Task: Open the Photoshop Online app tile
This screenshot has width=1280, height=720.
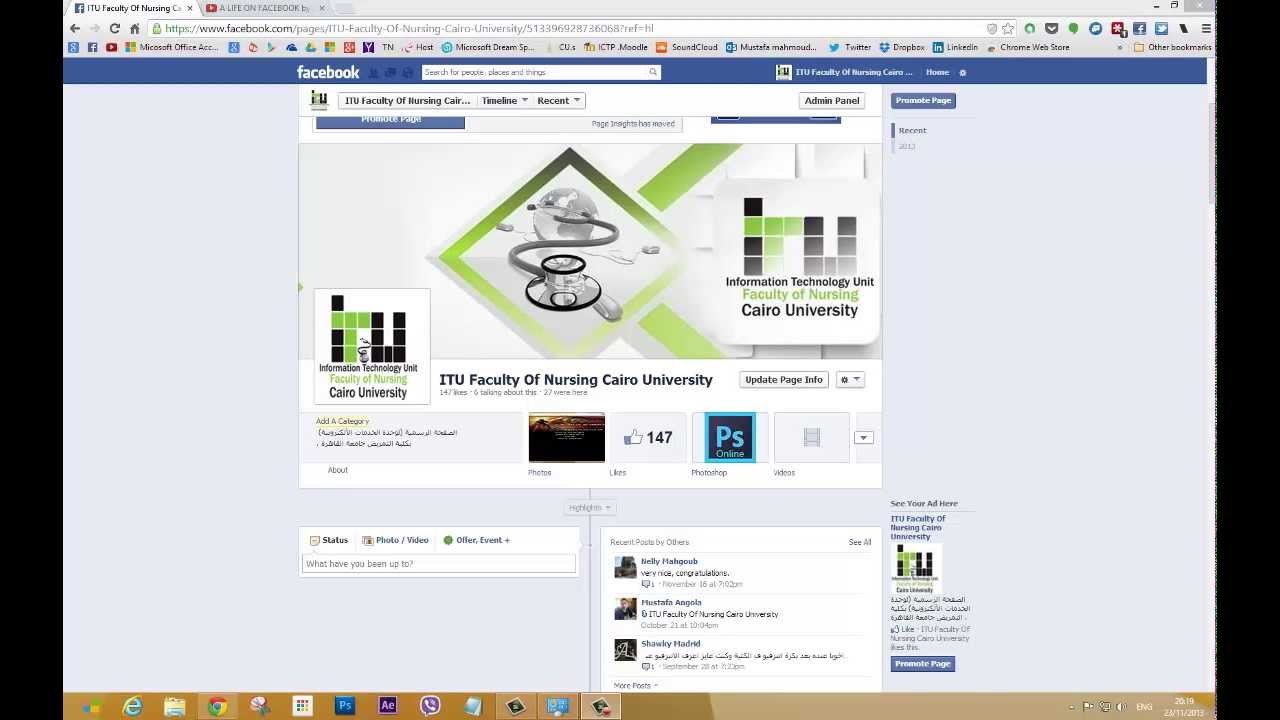Action: pos(730,437)
